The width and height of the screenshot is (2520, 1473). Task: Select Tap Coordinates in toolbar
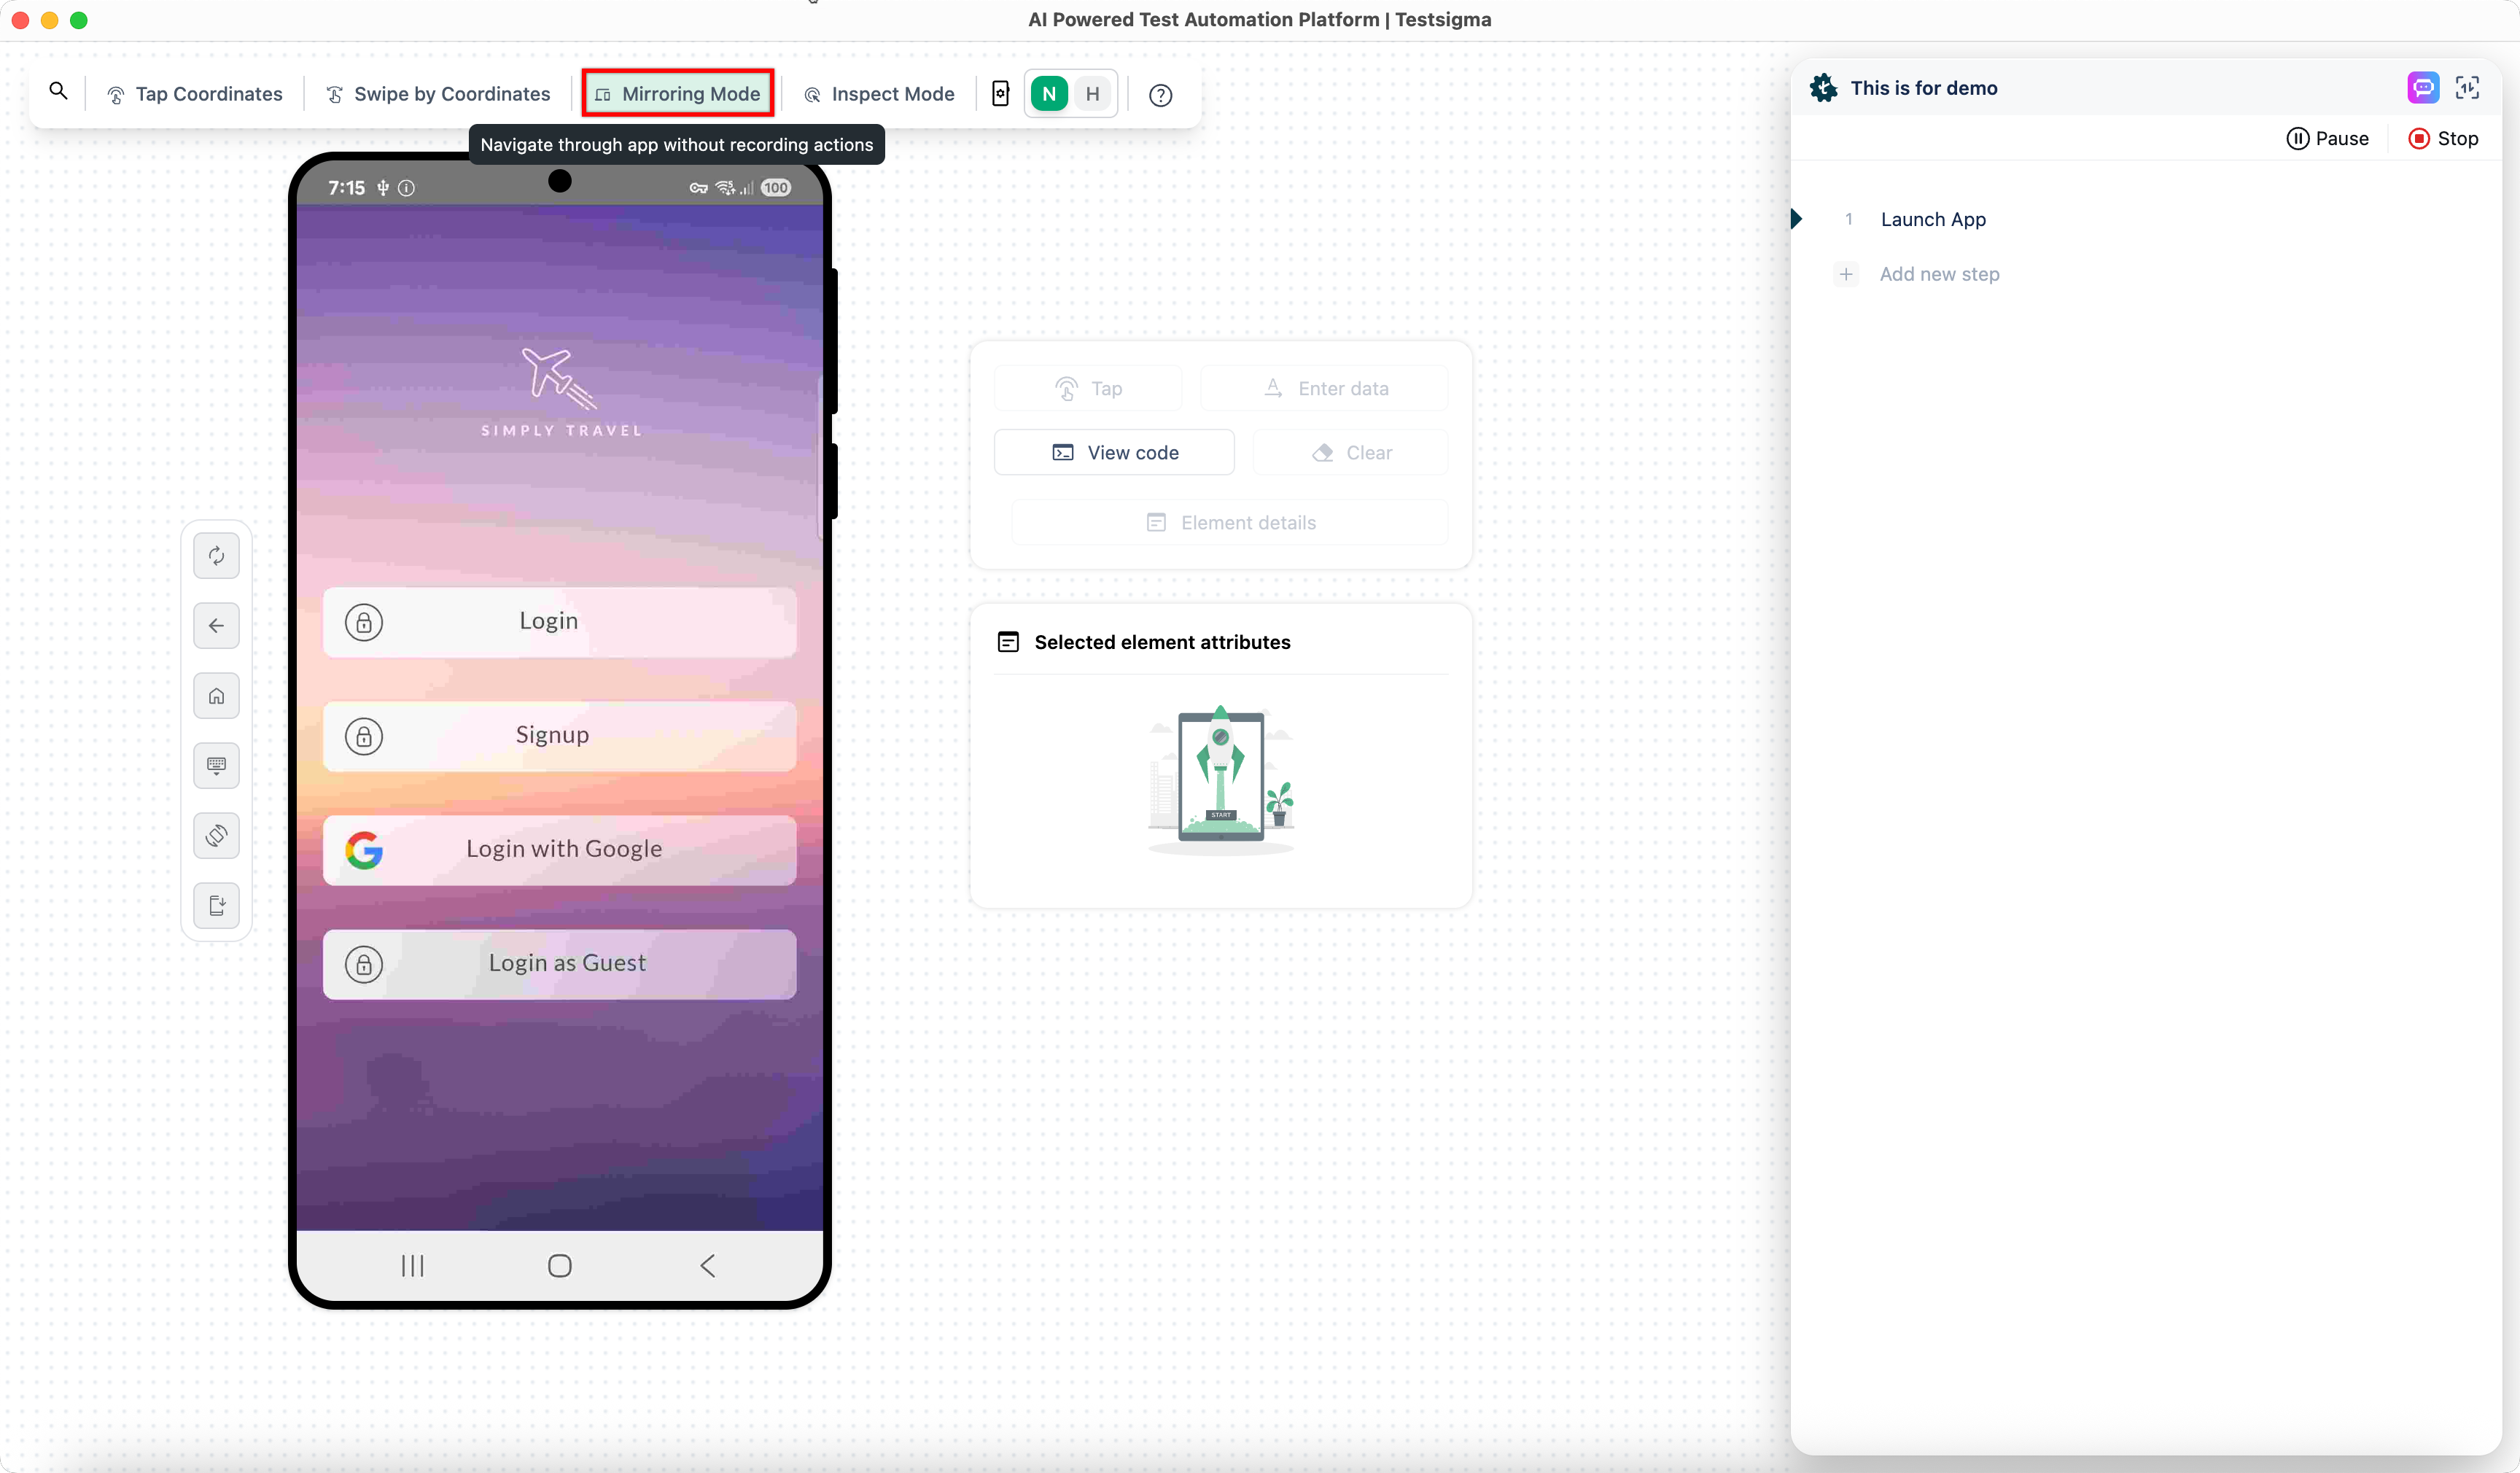(195, 94)
